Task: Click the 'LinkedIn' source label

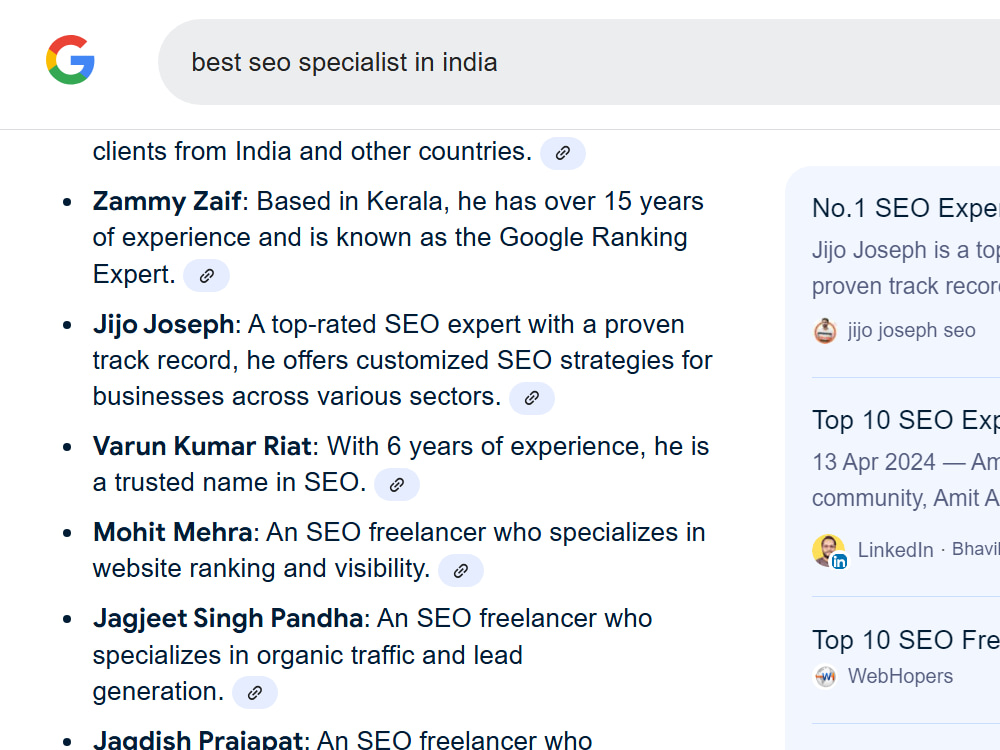Action: point(895,550)
